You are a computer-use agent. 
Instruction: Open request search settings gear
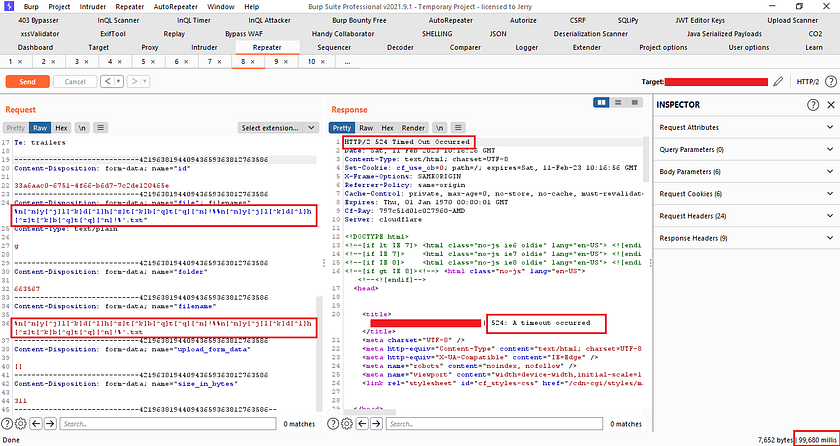21,424
